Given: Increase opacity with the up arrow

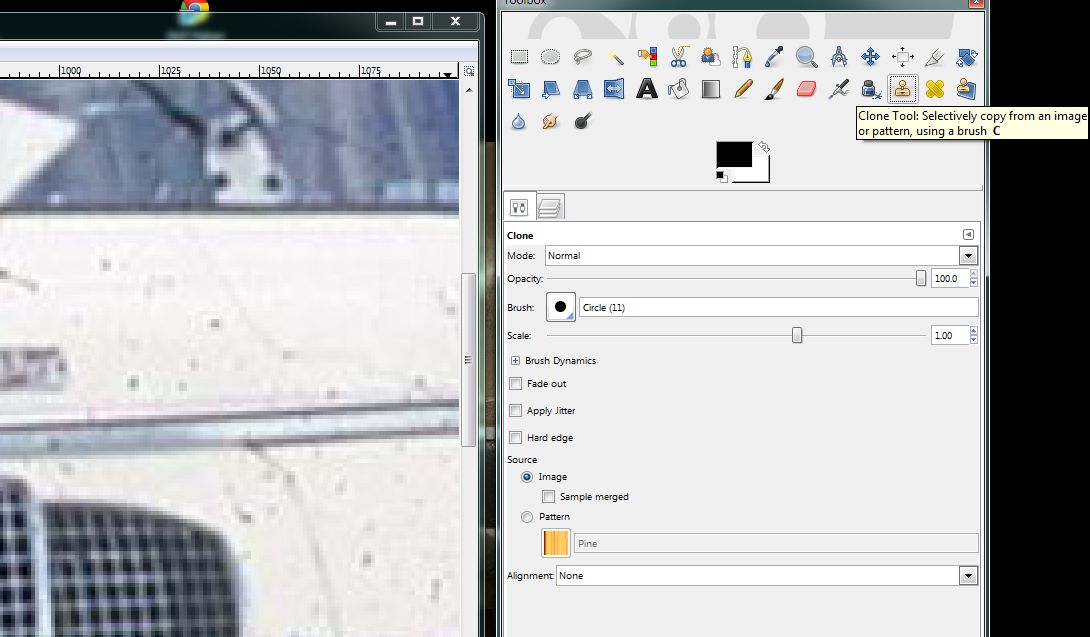Looking at the screenshot, I should pos(973,274).
